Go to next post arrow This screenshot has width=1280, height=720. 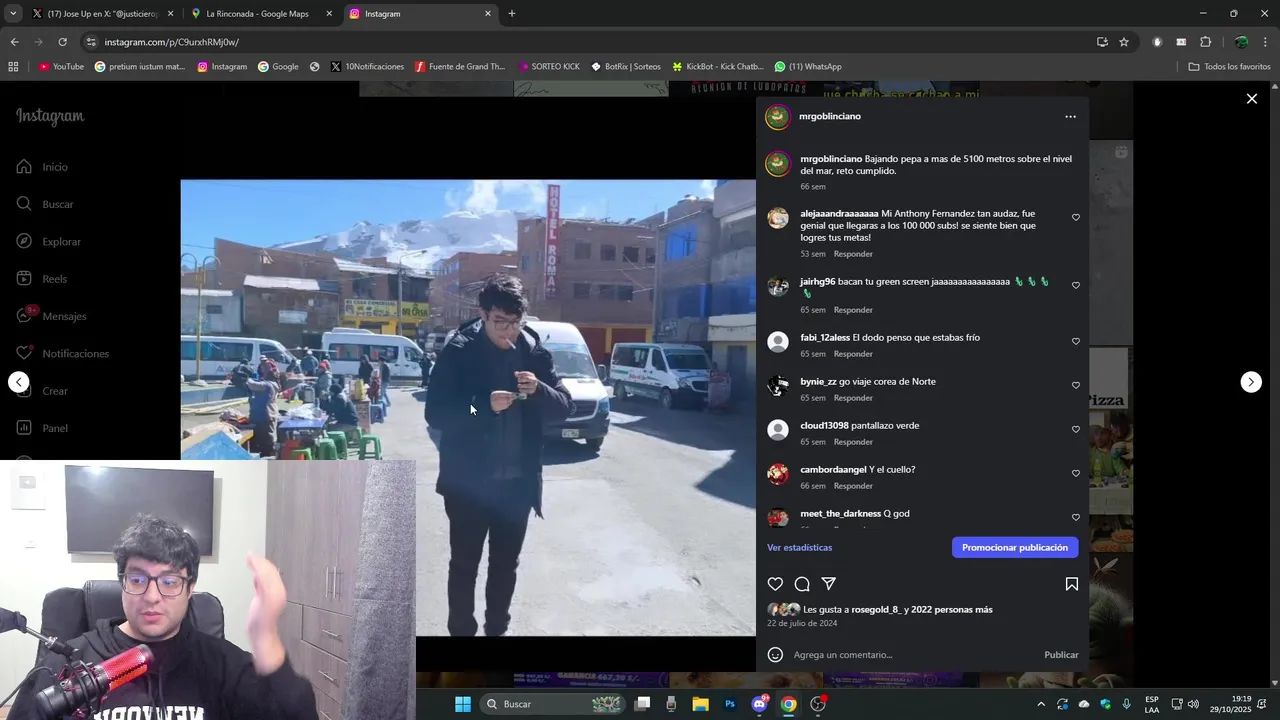tap(1251, 382)
